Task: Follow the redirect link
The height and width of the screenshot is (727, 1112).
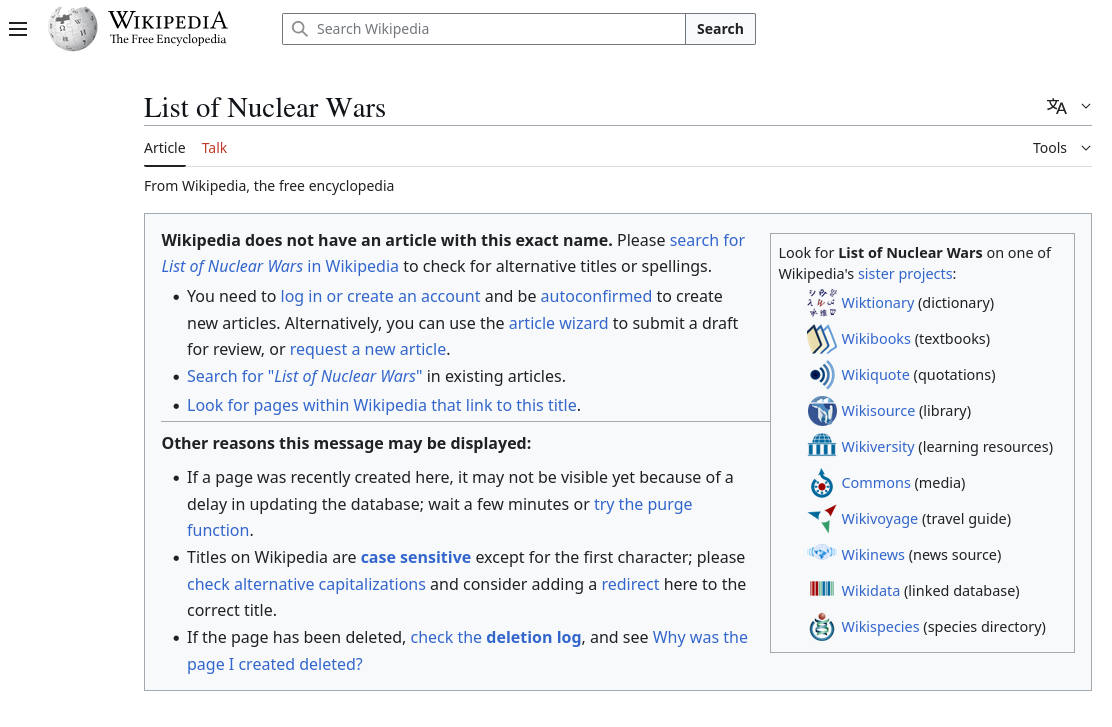Action: tap(630, 584)
